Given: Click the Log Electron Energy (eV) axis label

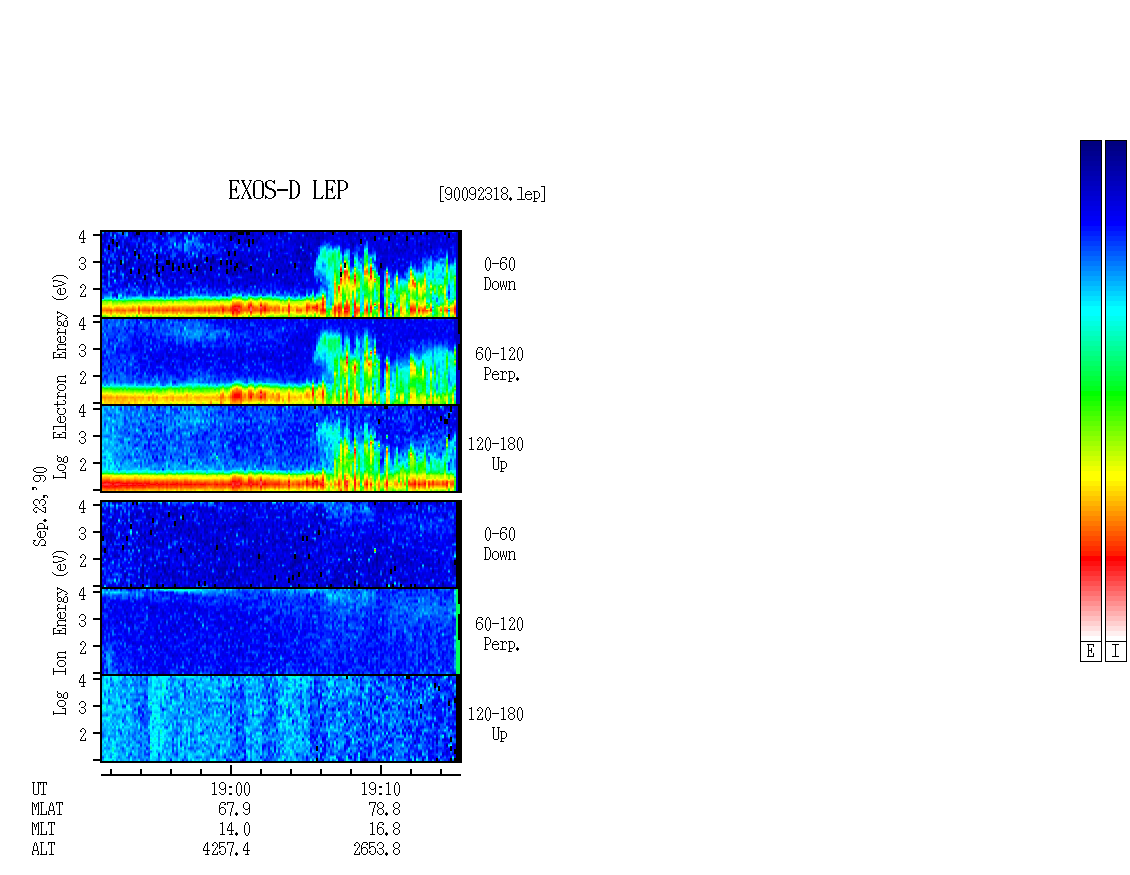Looking at the screenshot, I should click(x=60, y=376).
